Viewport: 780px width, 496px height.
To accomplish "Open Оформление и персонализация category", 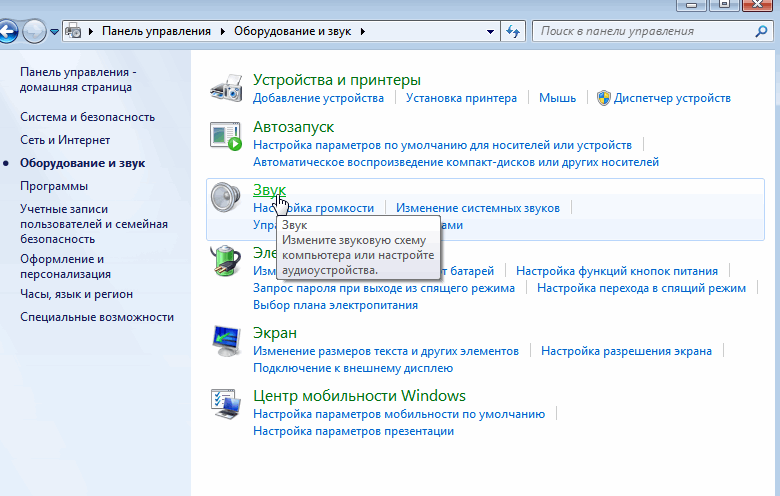I will [x=65, y=266].
